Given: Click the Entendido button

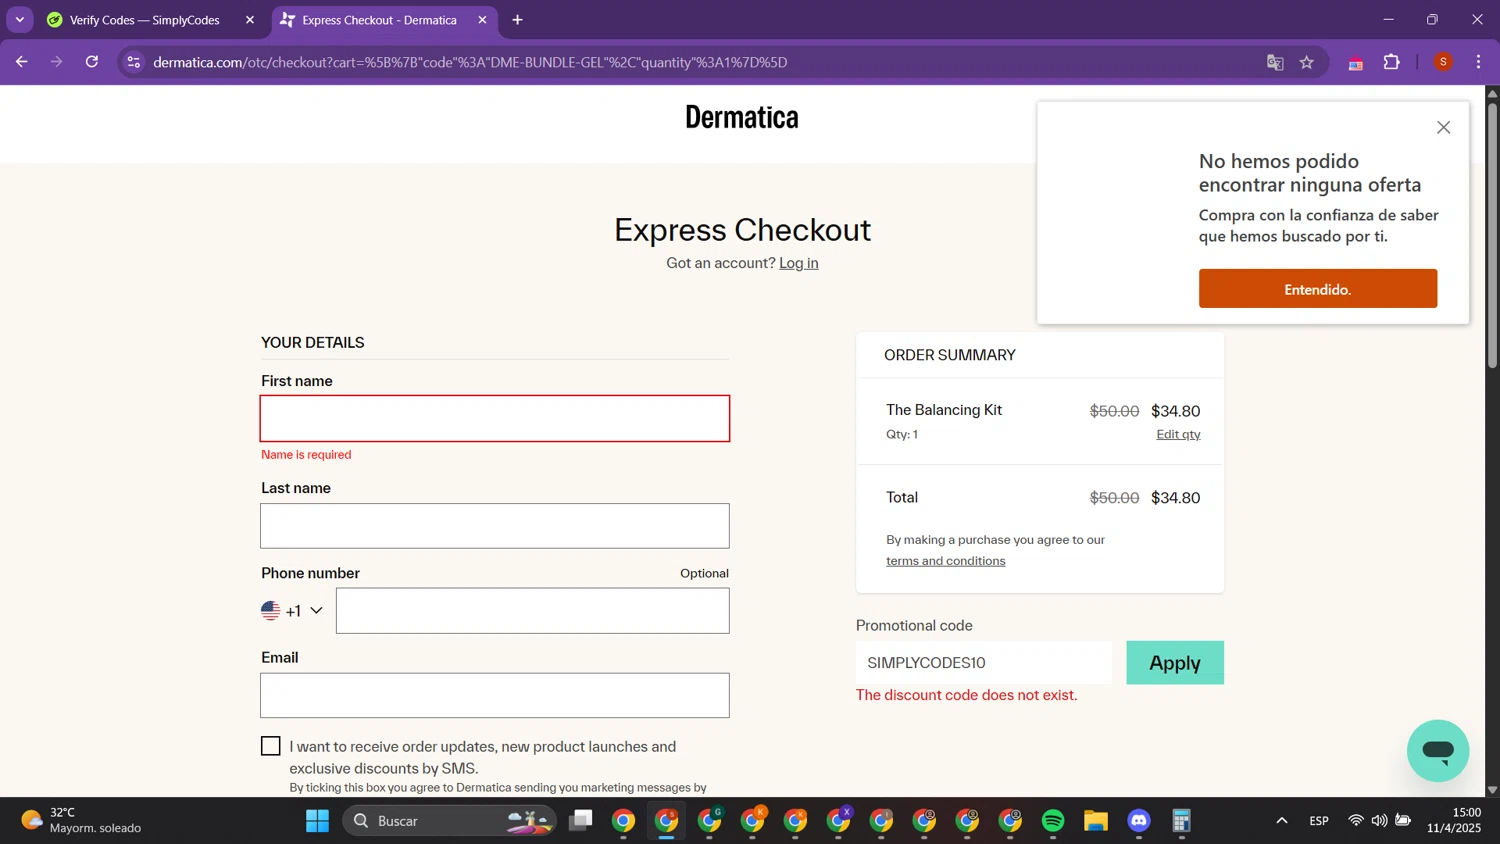Looking at the screenshot, I should click(1318, 289).
